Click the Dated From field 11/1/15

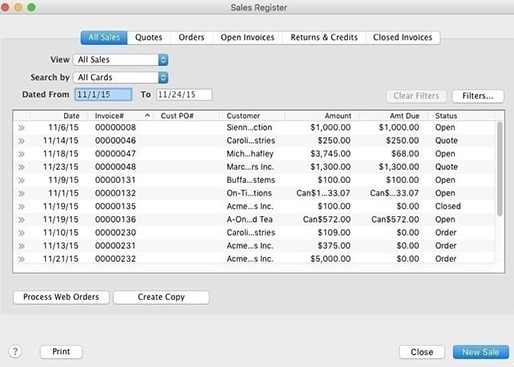tap(103, 95)
